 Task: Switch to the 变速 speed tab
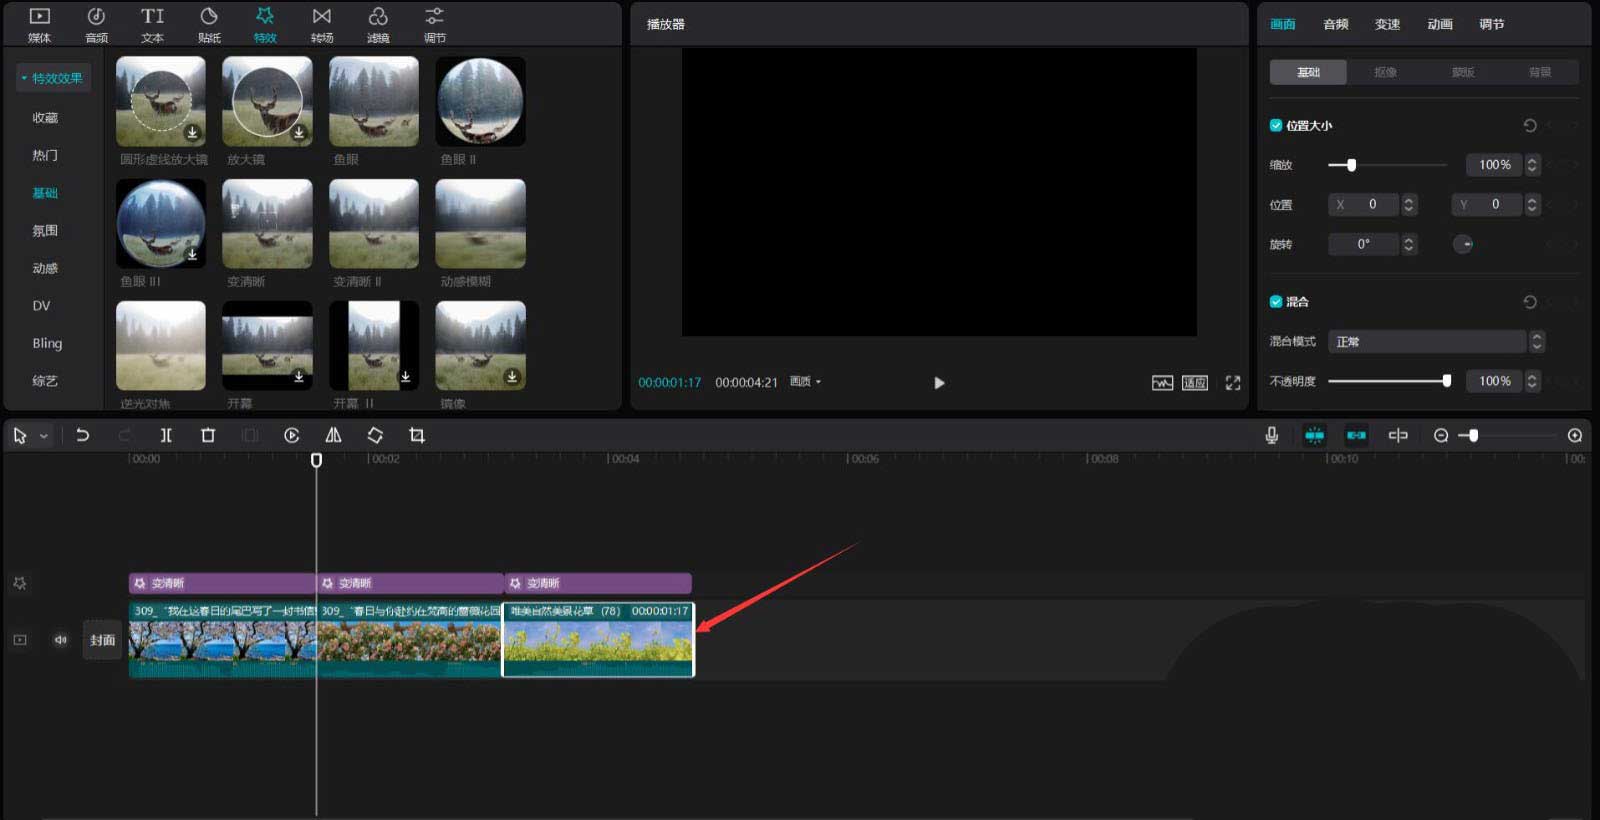1387,24
